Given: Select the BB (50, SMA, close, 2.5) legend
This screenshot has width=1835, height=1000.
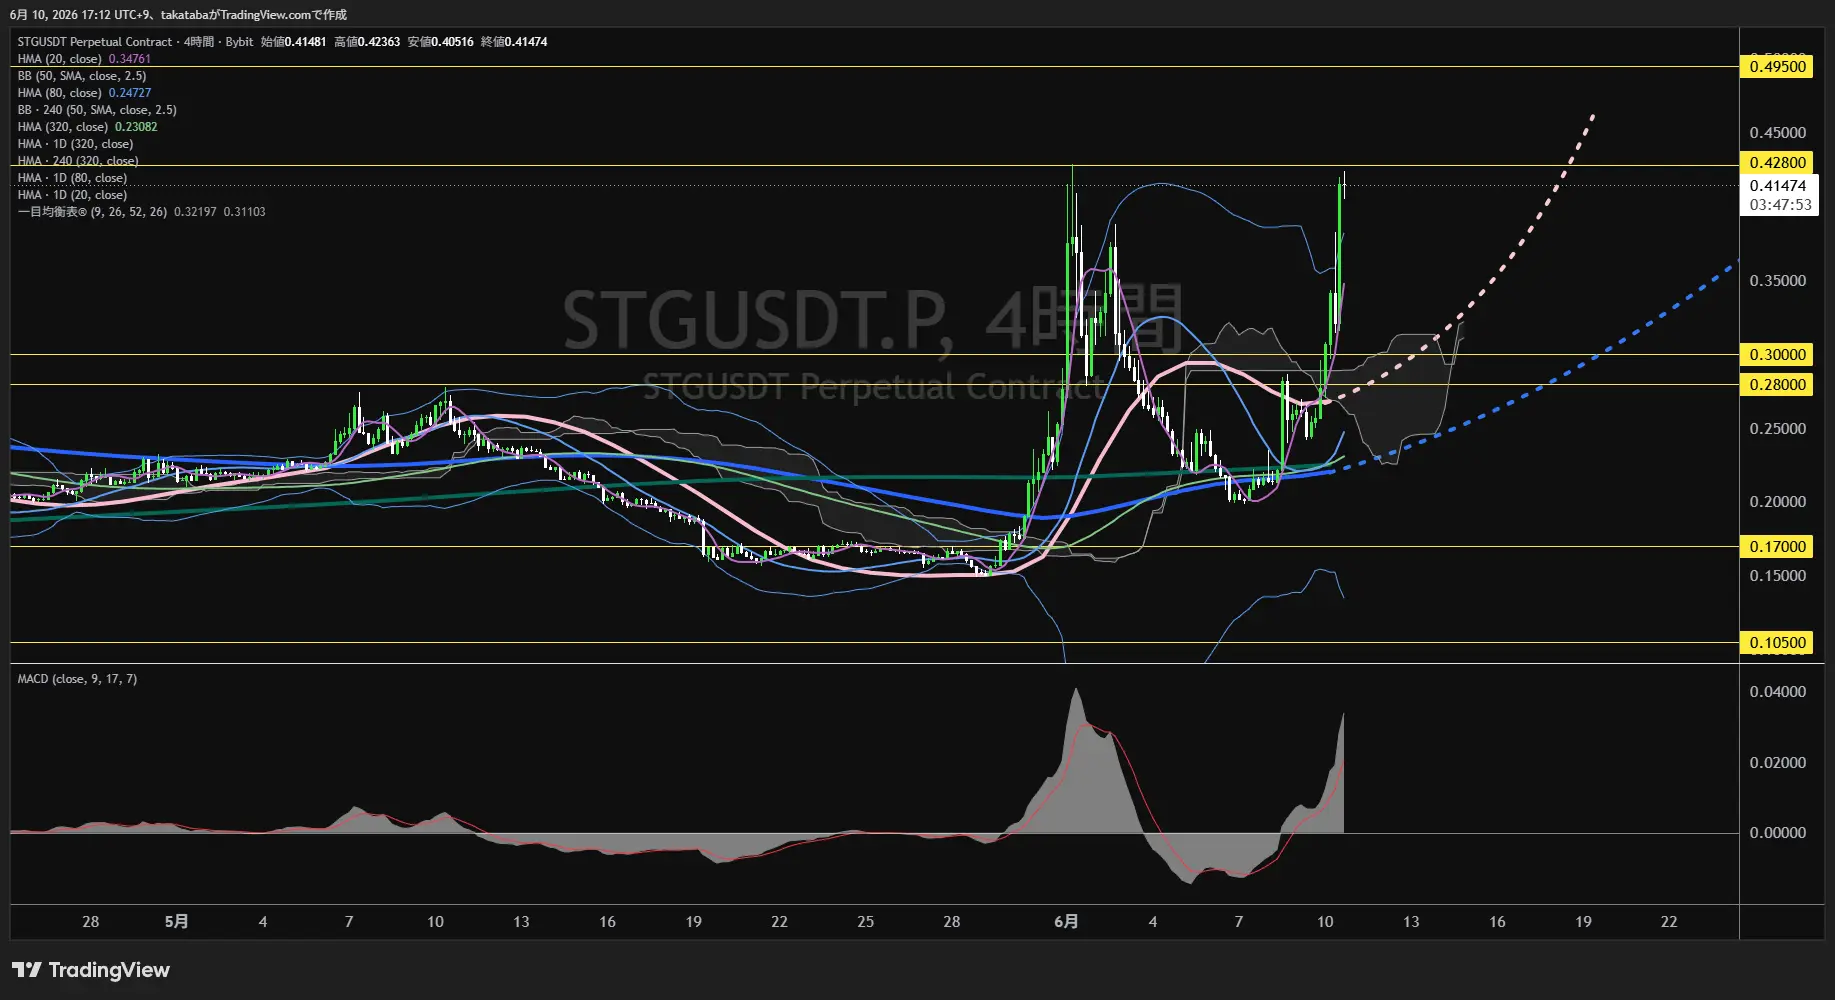Looking at the screenshot, I should click(x=82, y=76).
